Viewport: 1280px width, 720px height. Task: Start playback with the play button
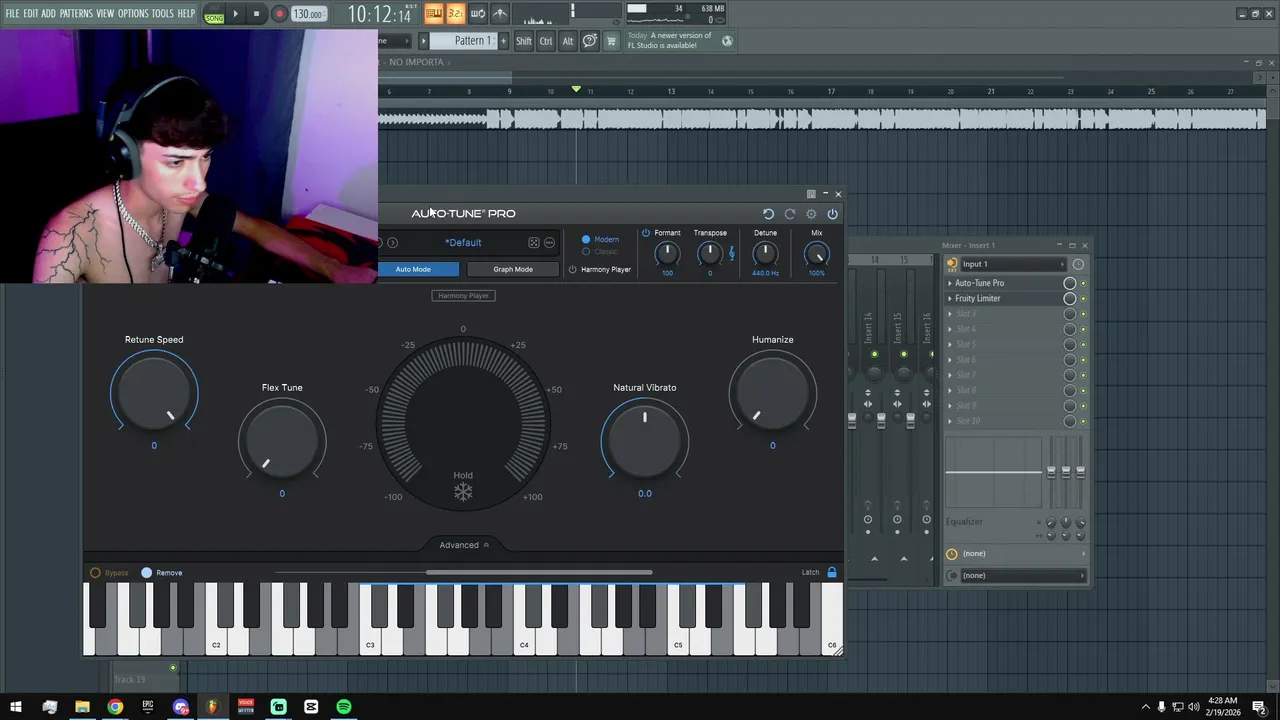pos(236,14)
